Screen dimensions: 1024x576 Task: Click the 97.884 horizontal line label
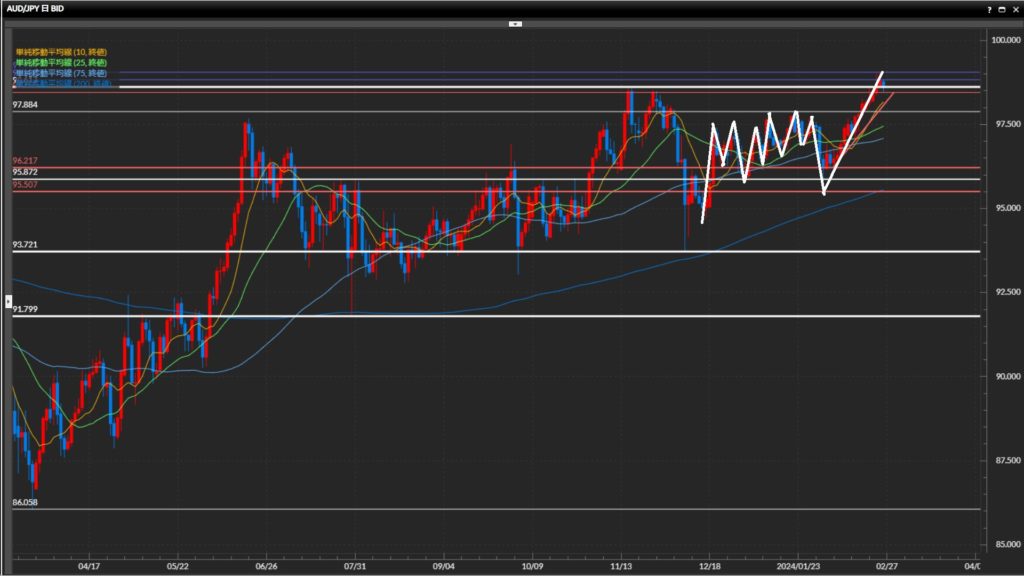pyautogui.click(x=25, y=105)
